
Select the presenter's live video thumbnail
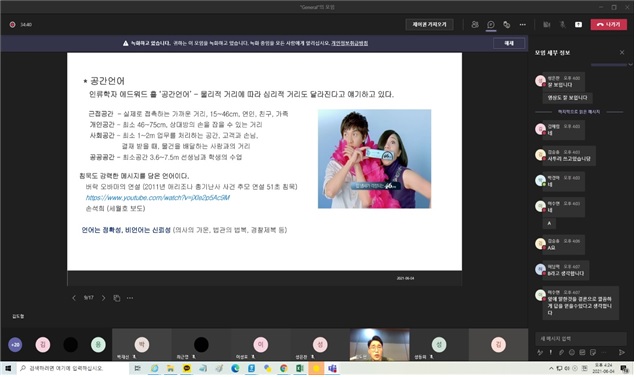coord(380,345)
